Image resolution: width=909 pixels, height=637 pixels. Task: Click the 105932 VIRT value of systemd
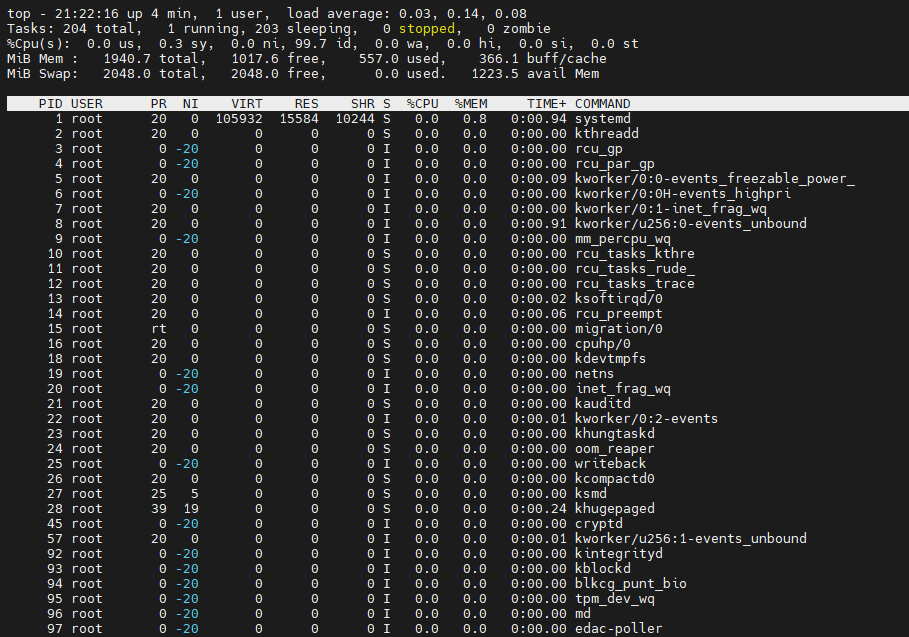(x=239, y=119)
